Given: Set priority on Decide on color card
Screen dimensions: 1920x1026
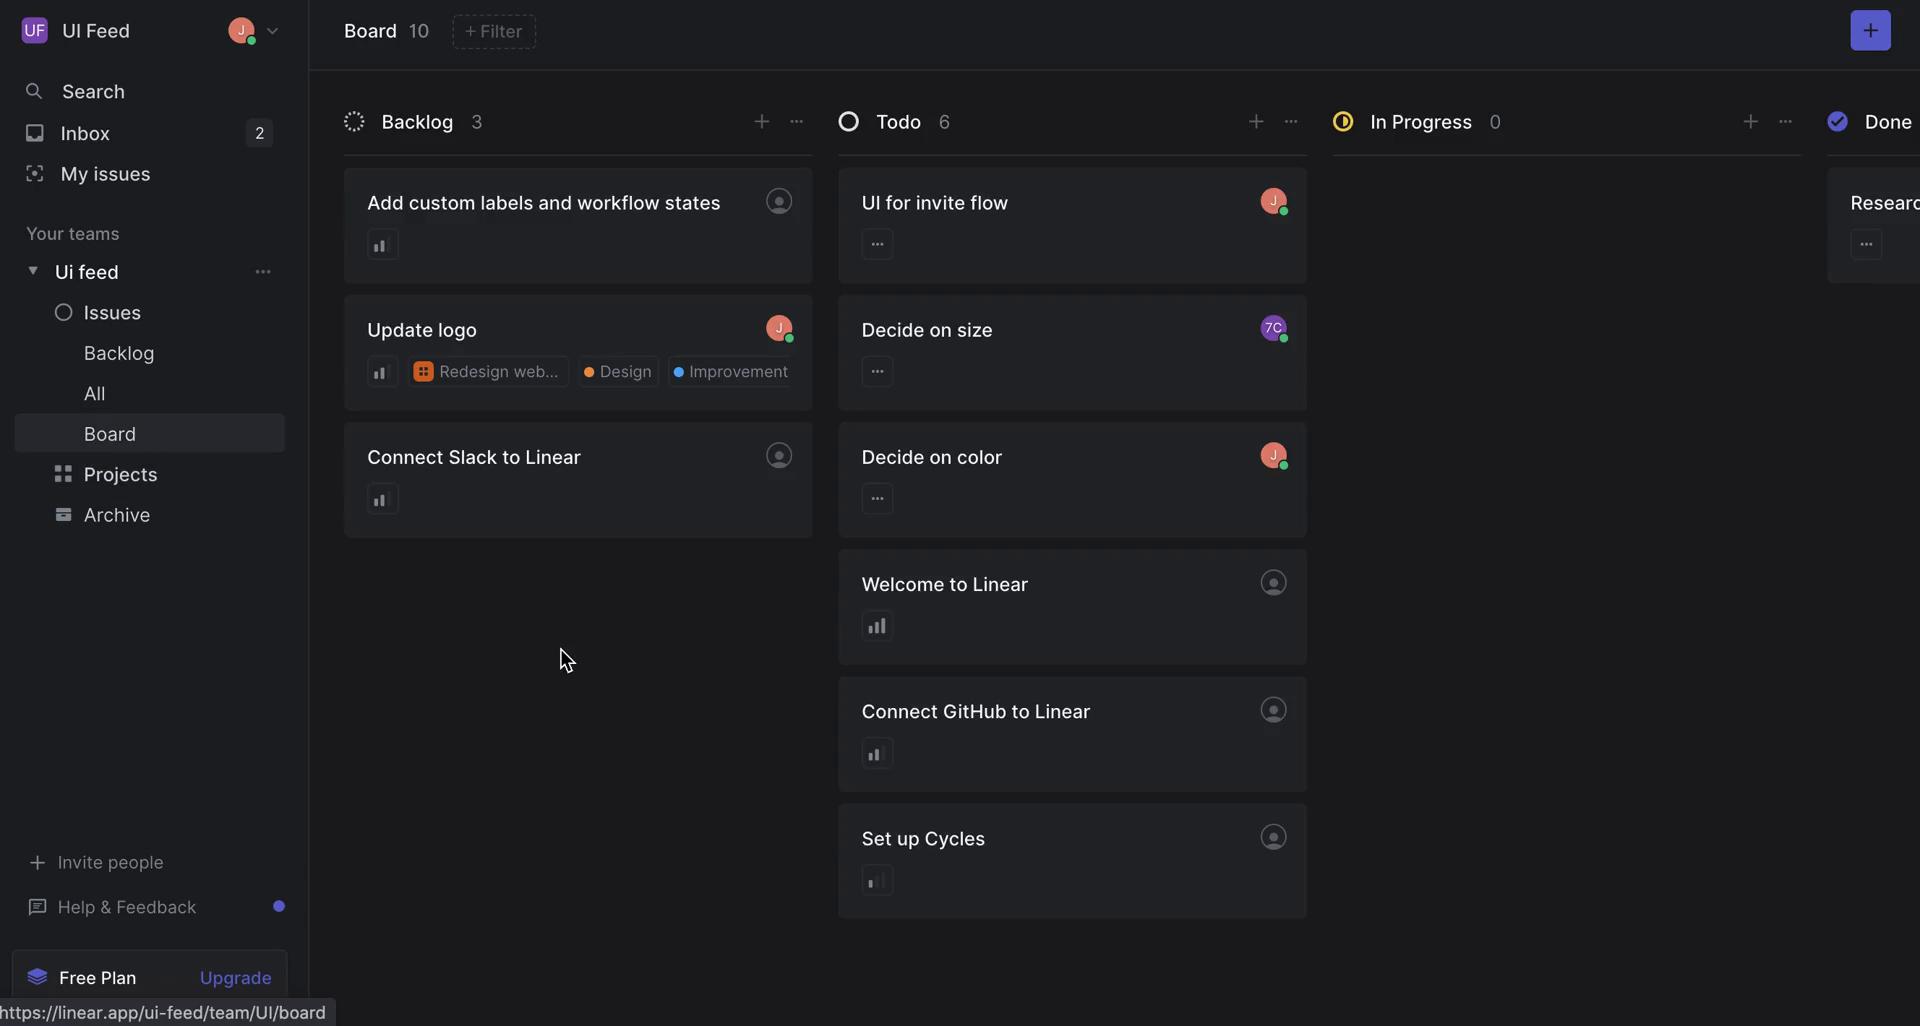Looking at the screenshot, I should (877, 498).
